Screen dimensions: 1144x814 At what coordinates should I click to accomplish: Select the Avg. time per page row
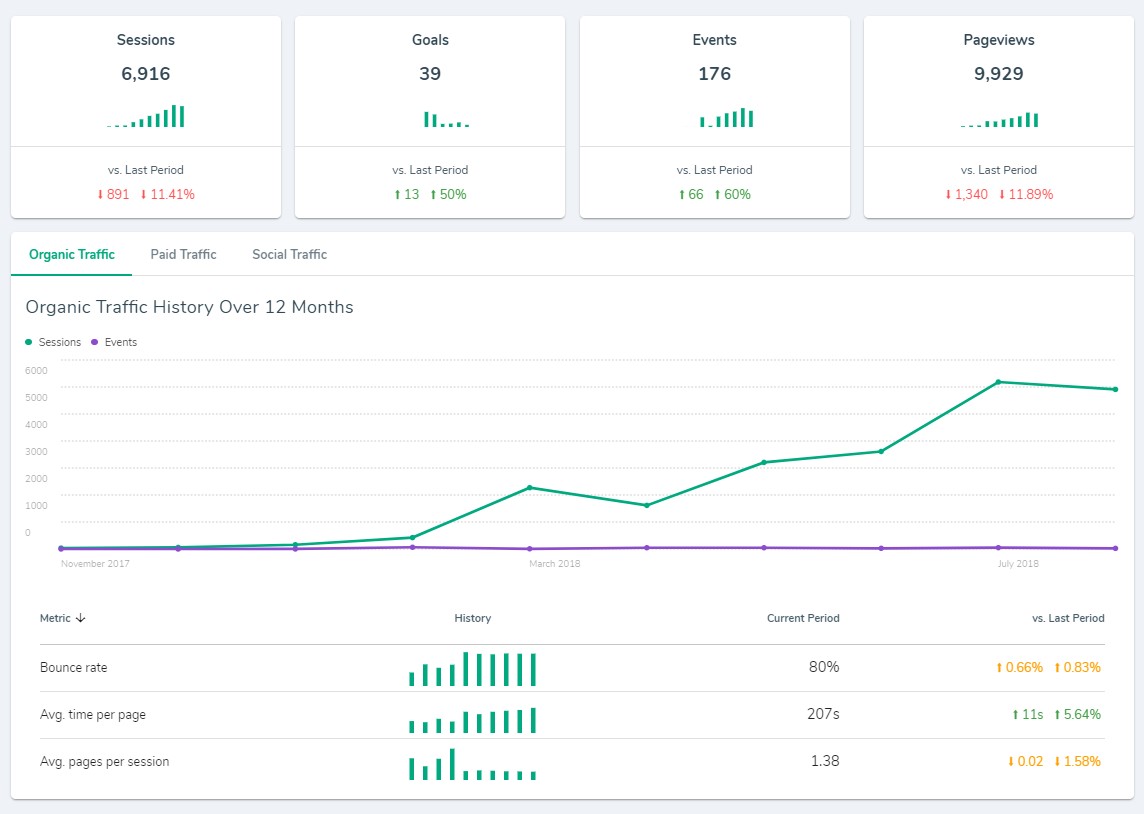tap(572, 715)
